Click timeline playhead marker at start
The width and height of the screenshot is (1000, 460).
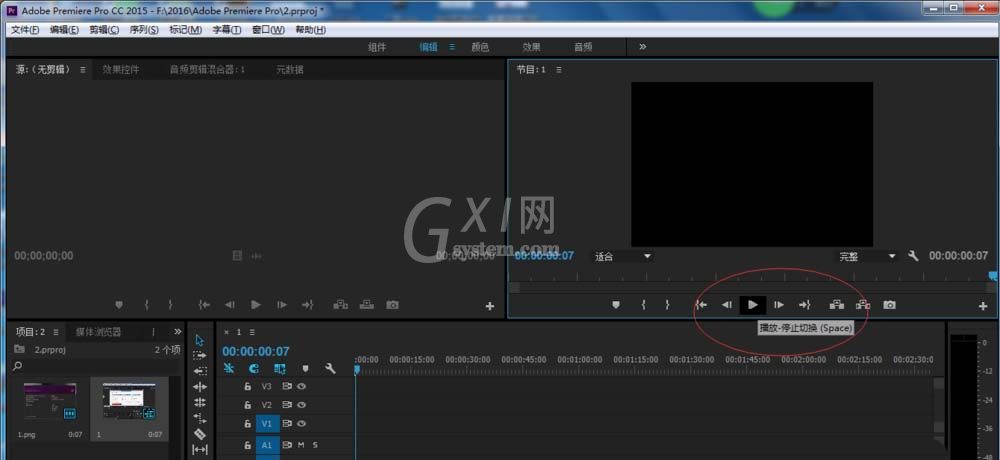coord(357,369)
